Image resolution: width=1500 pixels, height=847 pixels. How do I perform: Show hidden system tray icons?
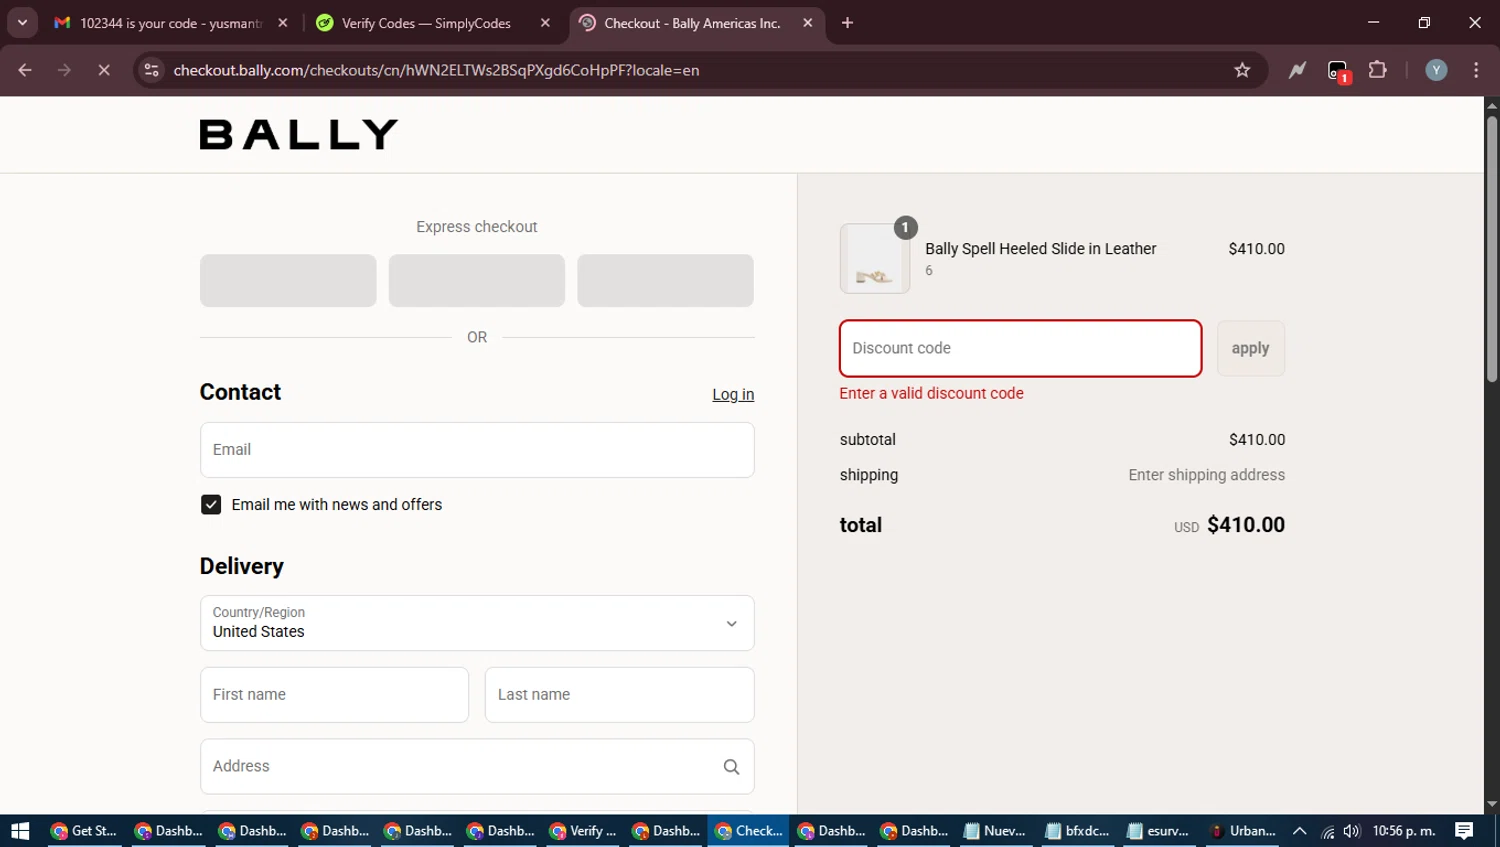click(x=1300, y=831)
